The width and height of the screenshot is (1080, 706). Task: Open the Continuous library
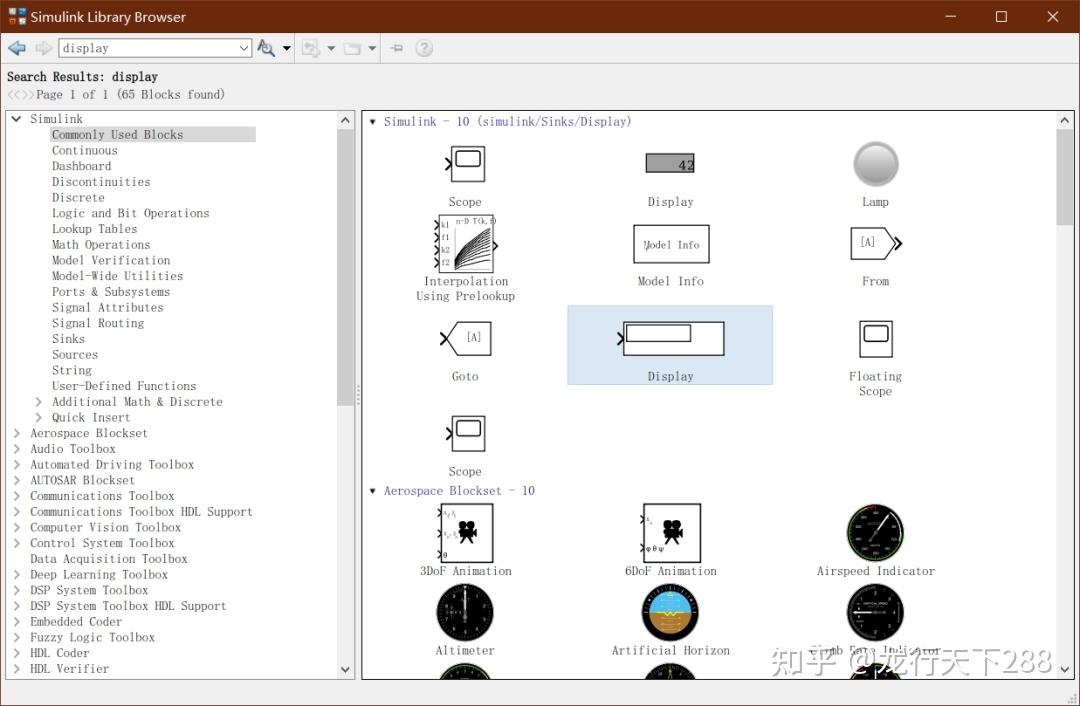[x=85, y=150]
